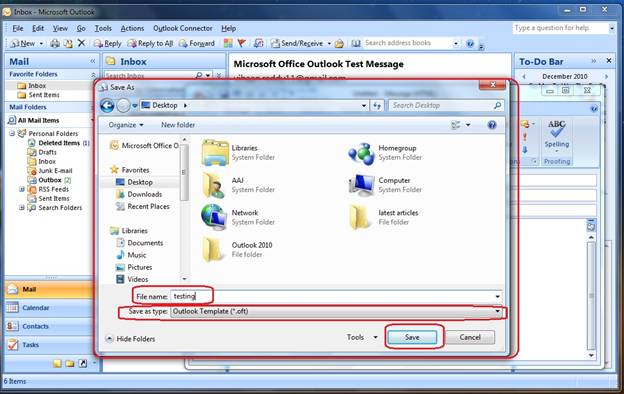Open the Help menu

point(228,28)
